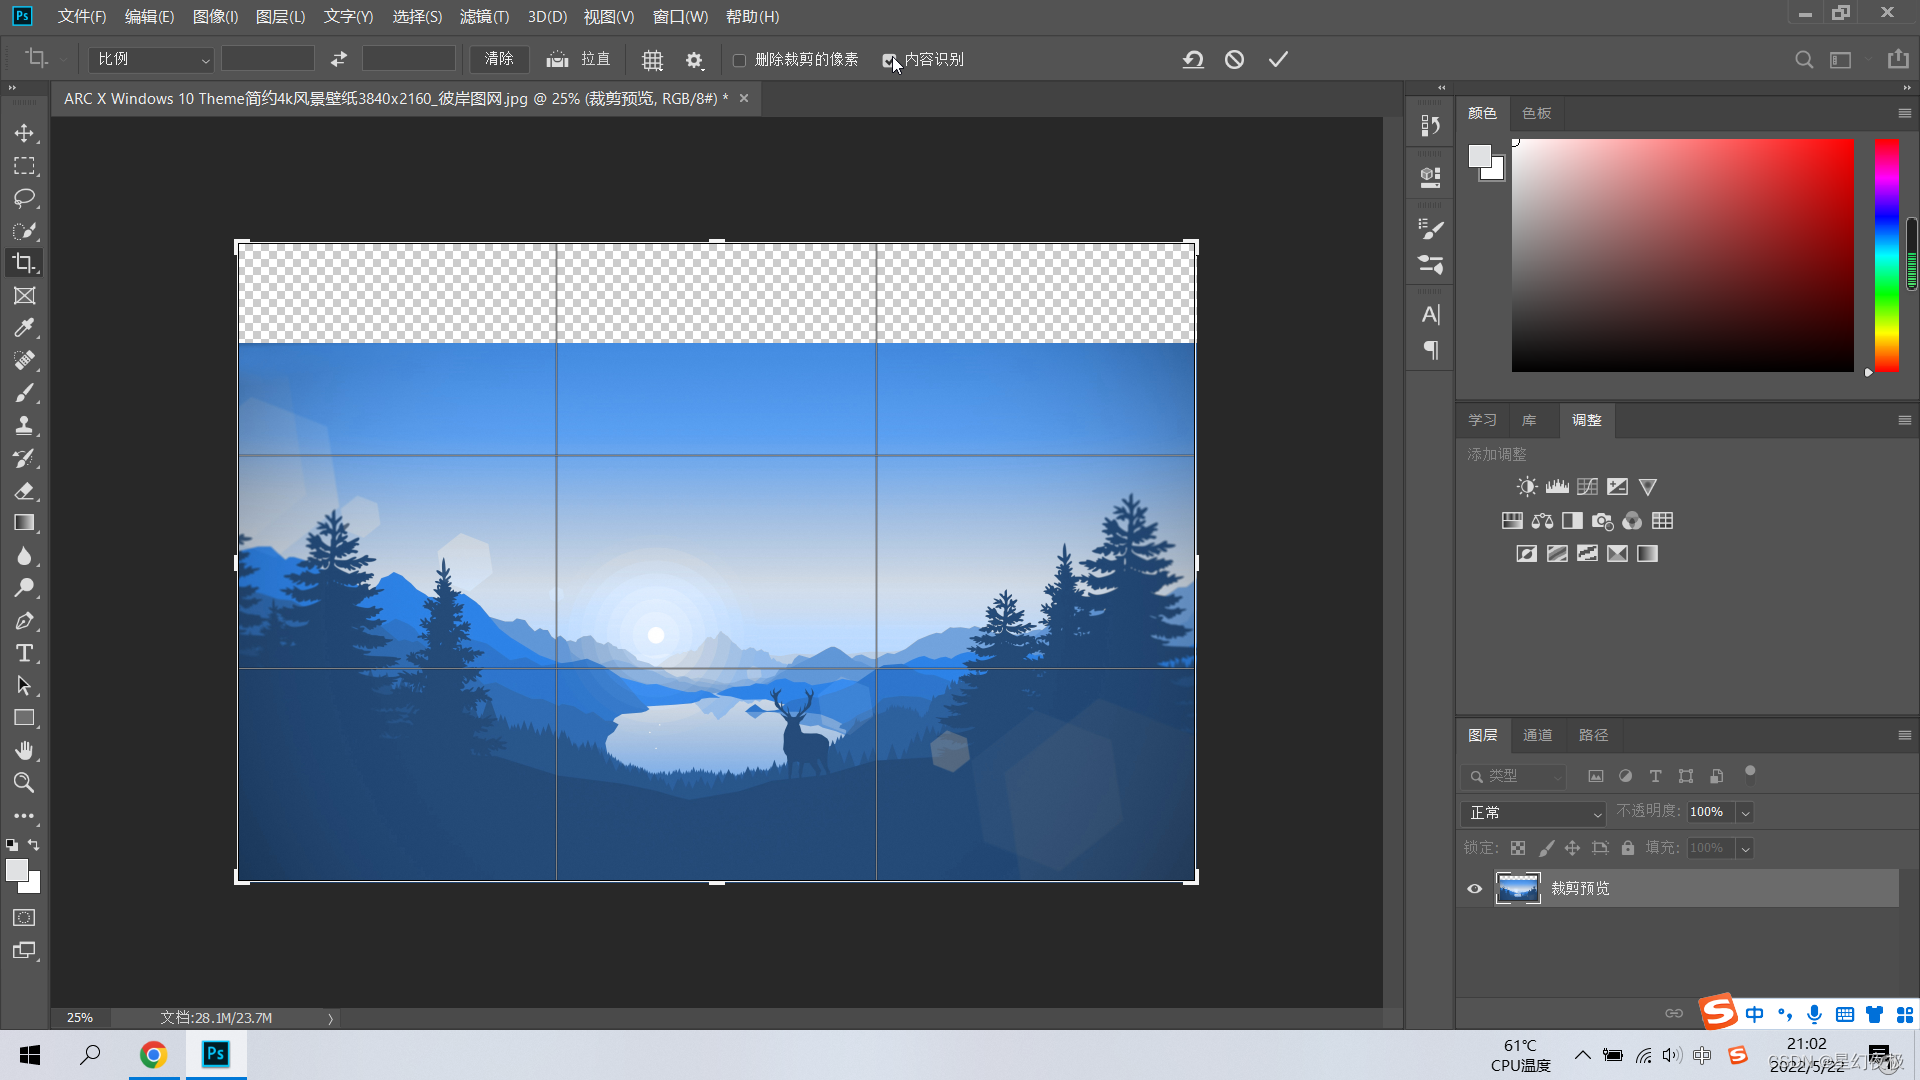Select the Dodge tool
The height and width of the screenshot is (1080, 1920).
coord(24,588)
